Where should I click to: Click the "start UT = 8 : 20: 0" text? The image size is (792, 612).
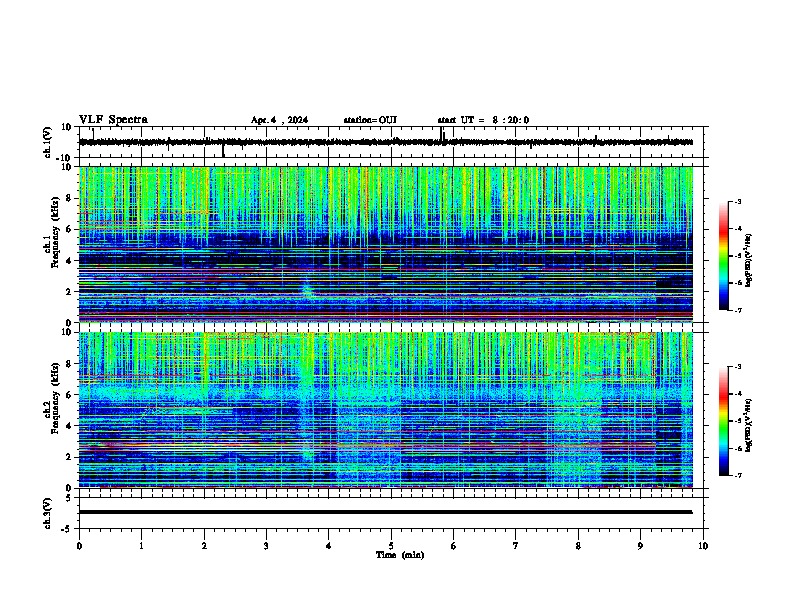click(483, 120)
